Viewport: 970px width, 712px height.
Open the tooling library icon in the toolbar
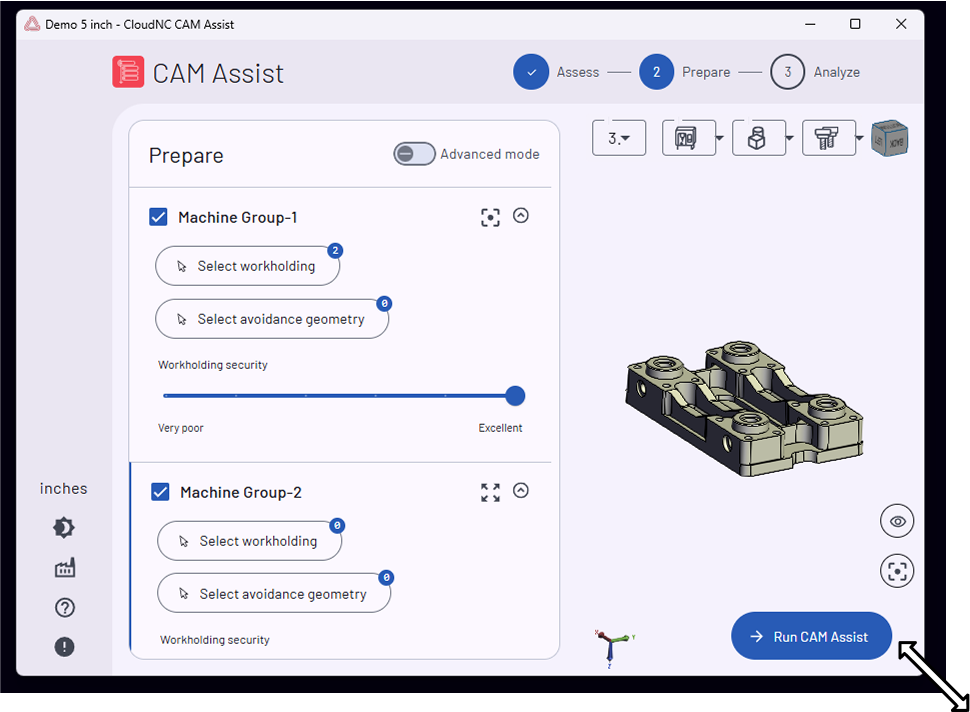[826, 137]
